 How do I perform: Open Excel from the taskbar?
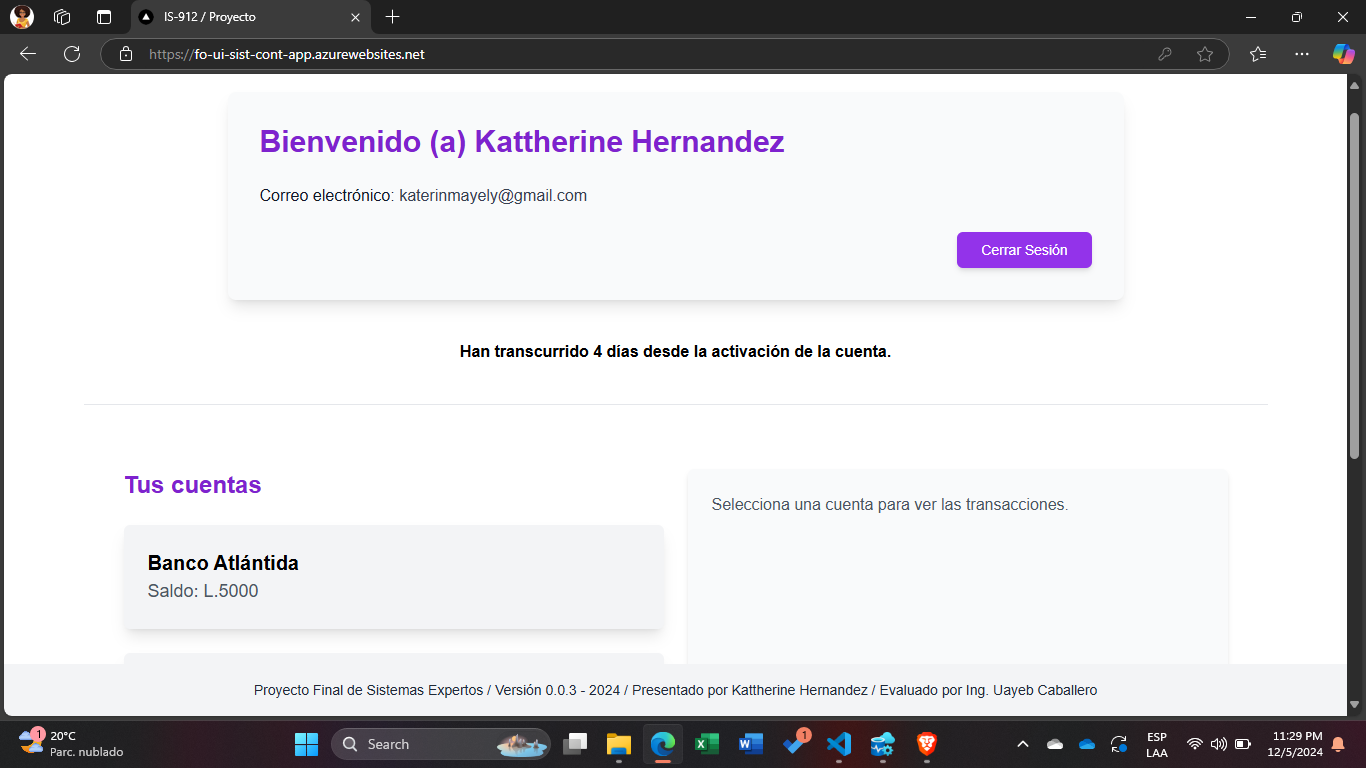pyautogui.click(x=707, y=744)
